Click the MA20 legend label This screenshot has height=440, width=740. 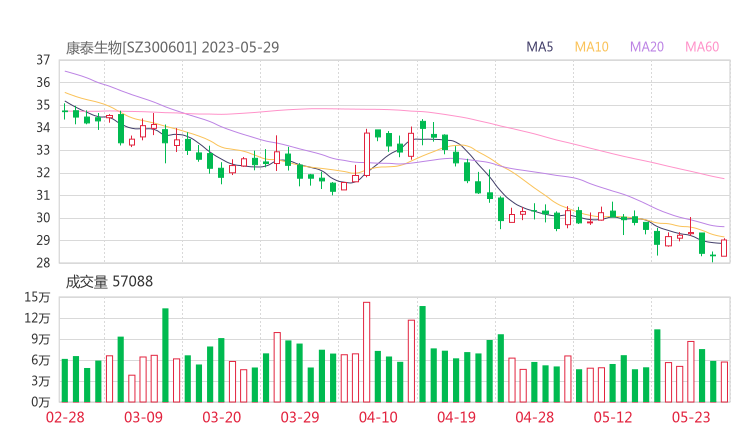(x=647, y=47)
